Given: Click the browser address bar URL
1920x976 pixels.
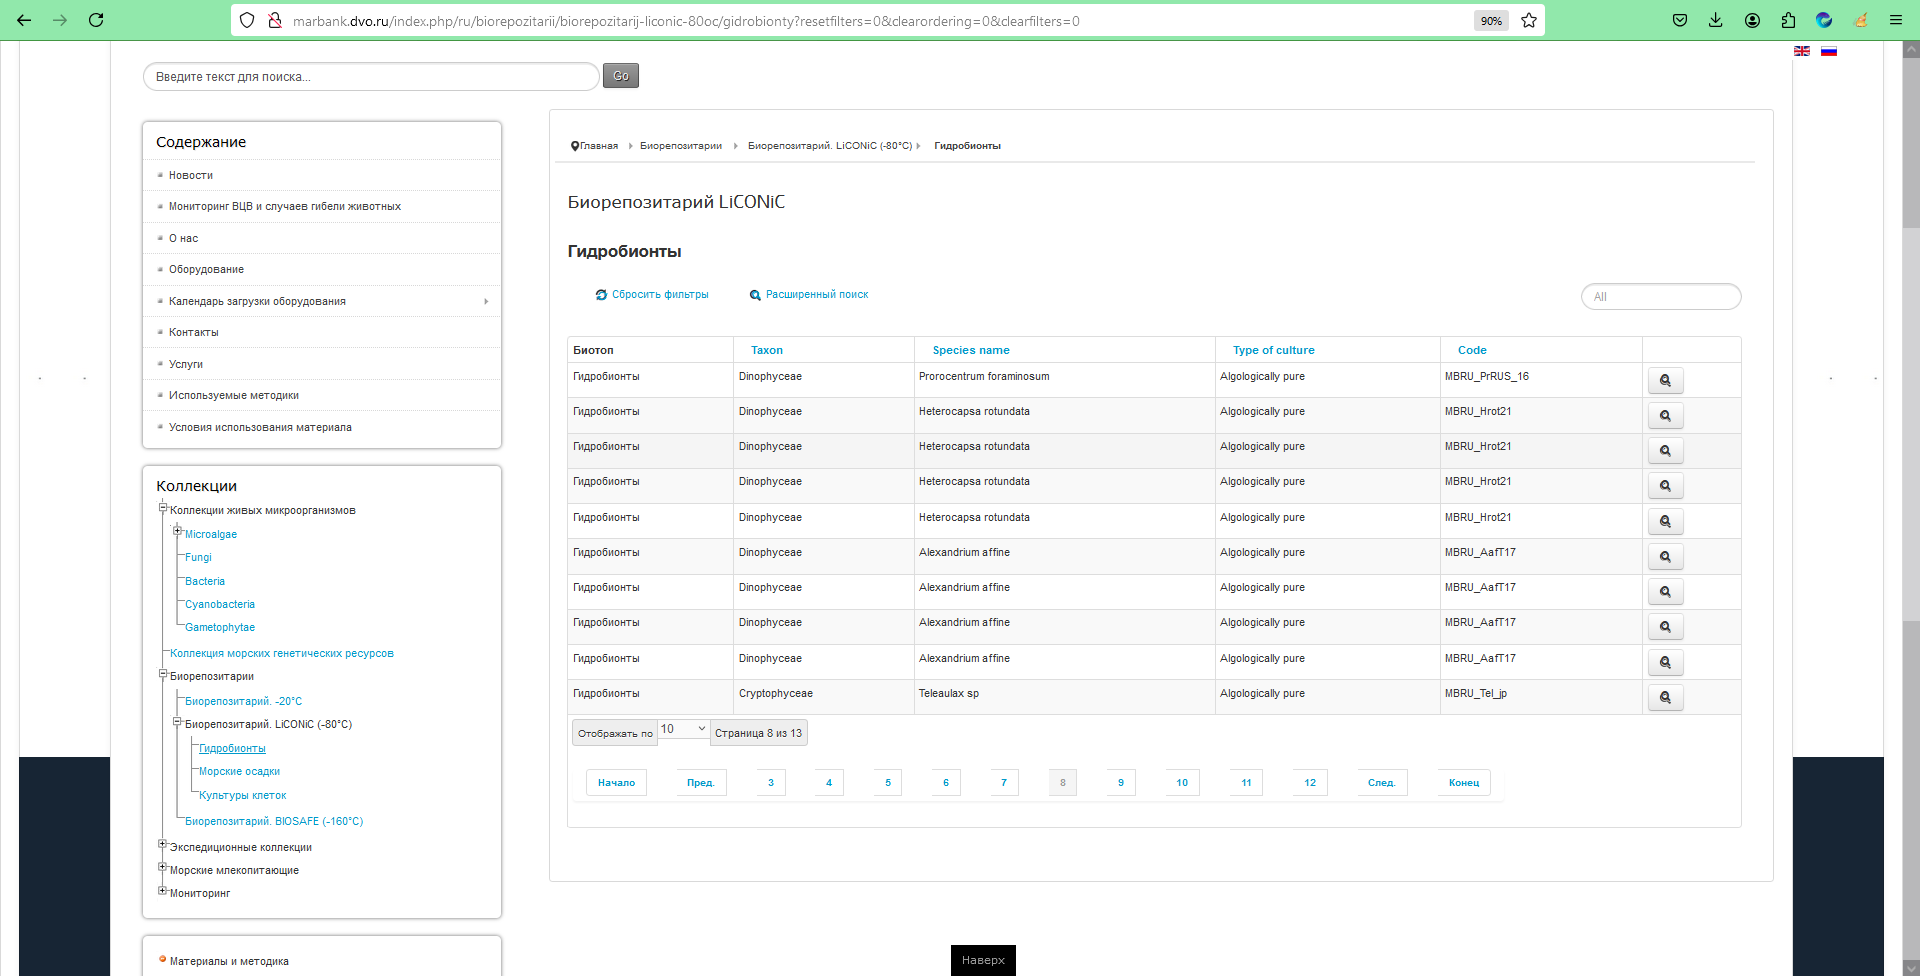Looking at the screenshot, I should pos(686,21).
